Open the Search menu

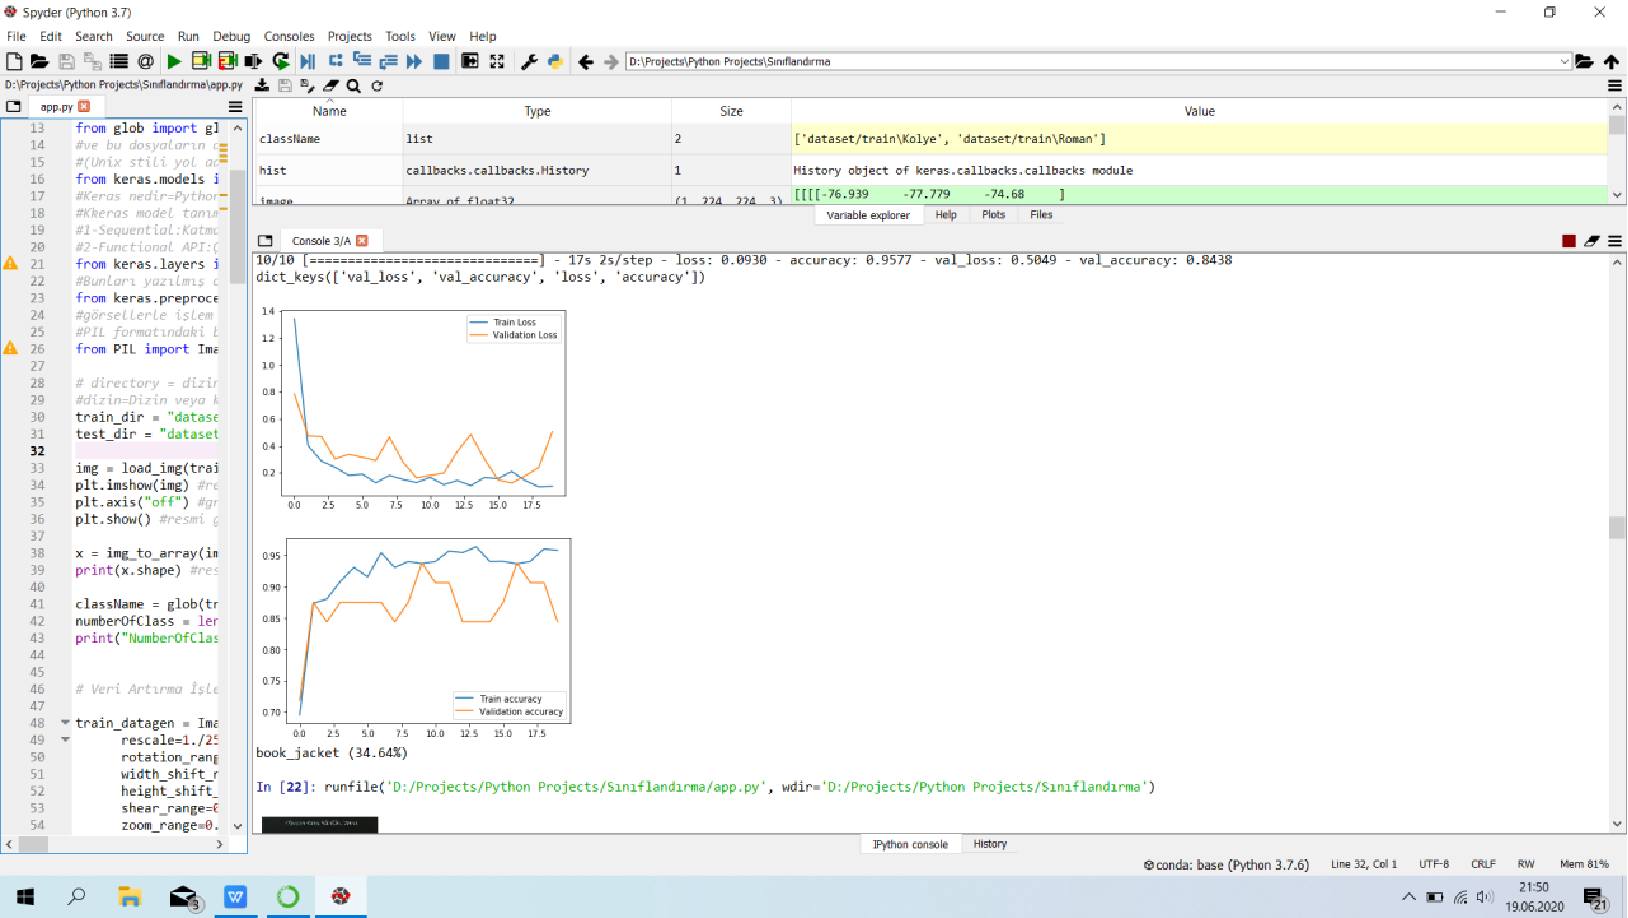(93, 36)
